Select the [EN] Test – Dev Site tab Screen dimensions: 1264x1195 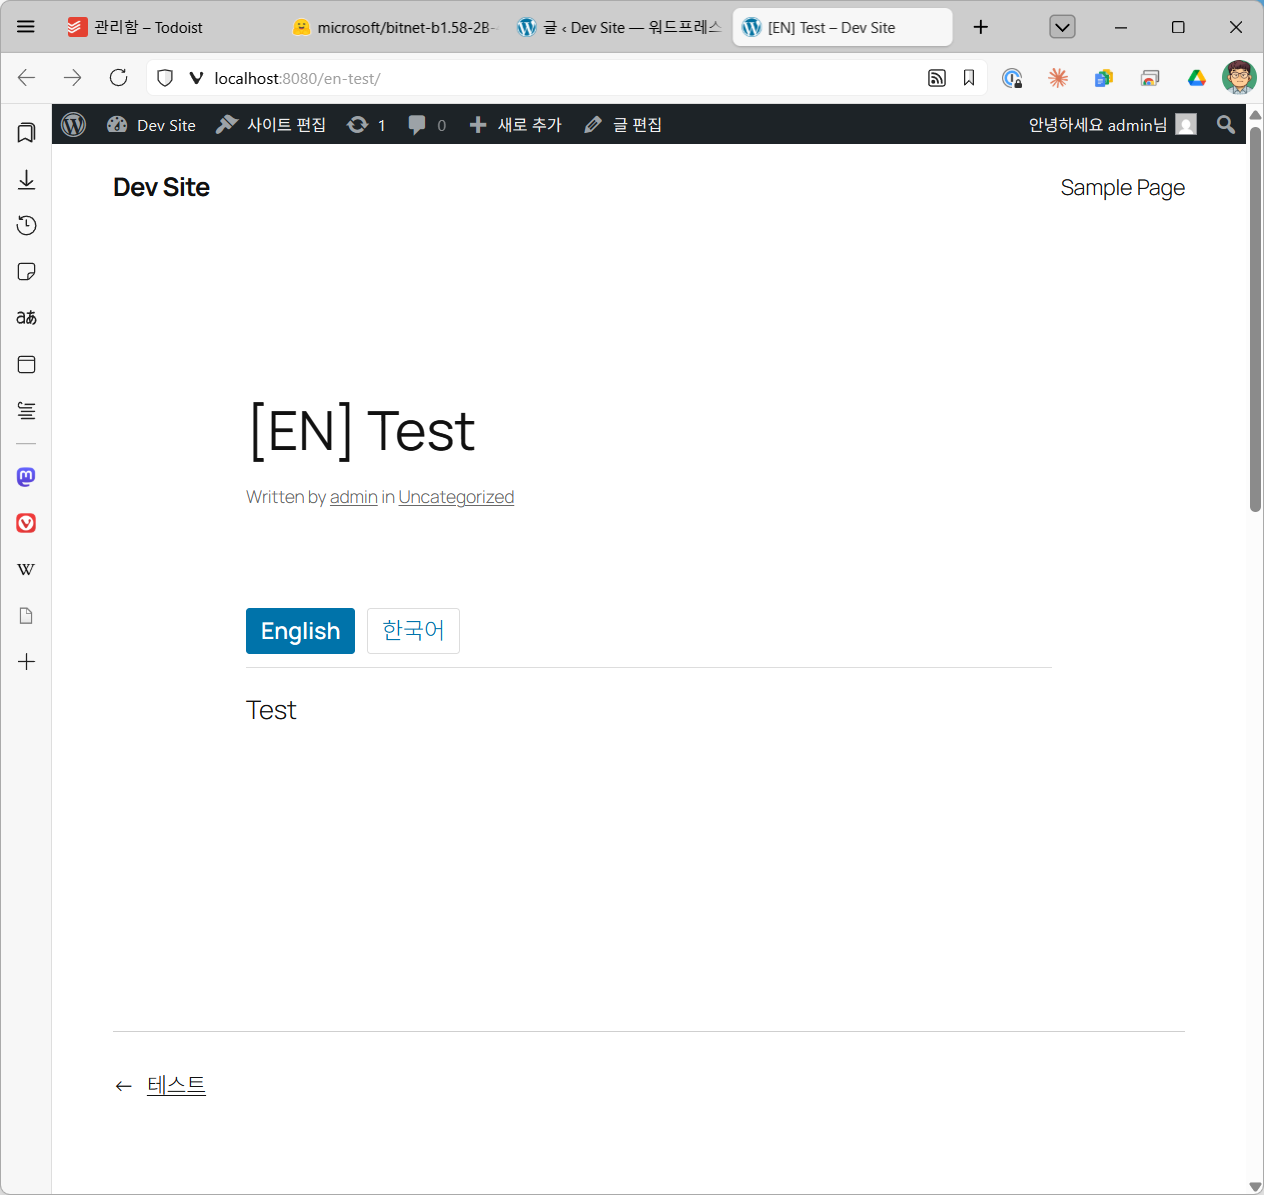(843, 27)
